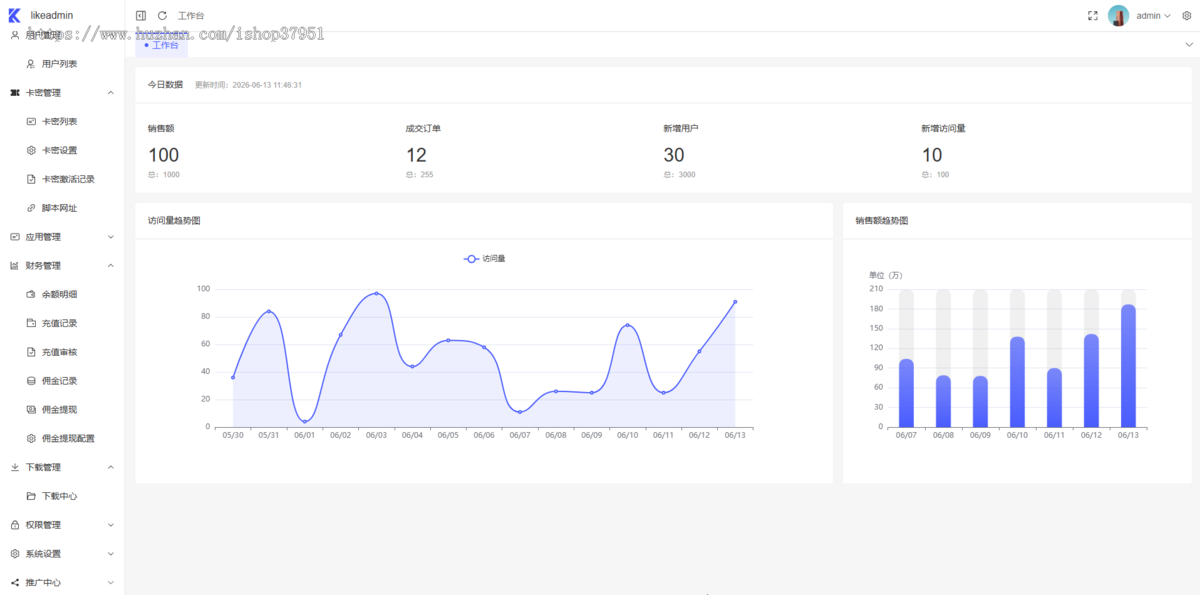Open 卡密激活记录 via its document icon

pyautogui.click(x=31, y=179)
